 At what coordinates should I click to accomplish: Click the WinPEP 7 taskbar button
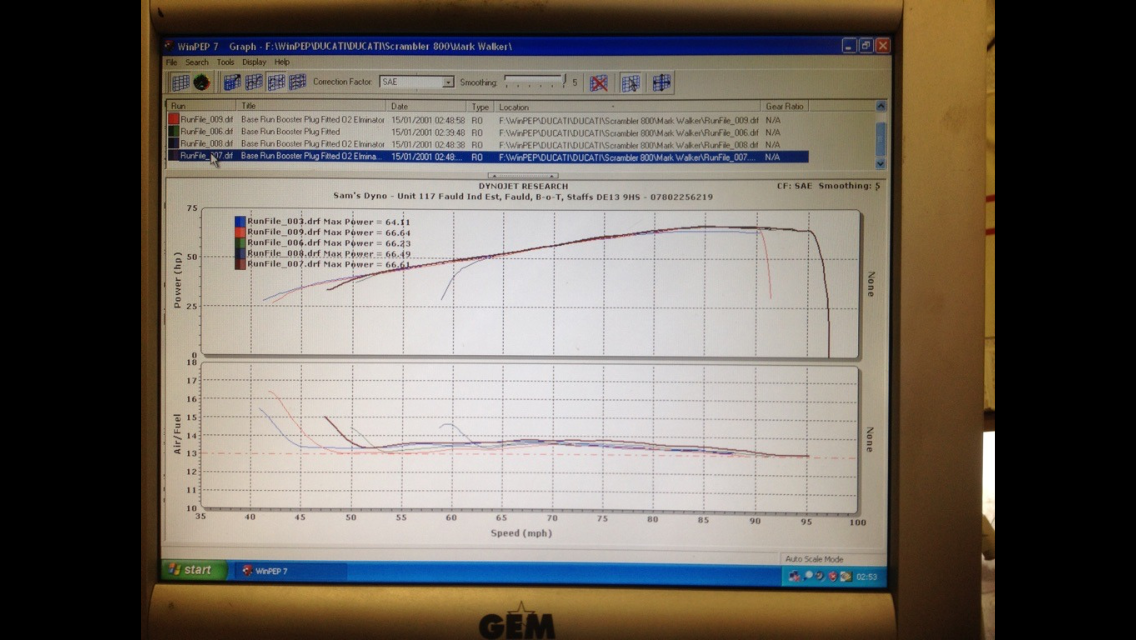[290, 571]
